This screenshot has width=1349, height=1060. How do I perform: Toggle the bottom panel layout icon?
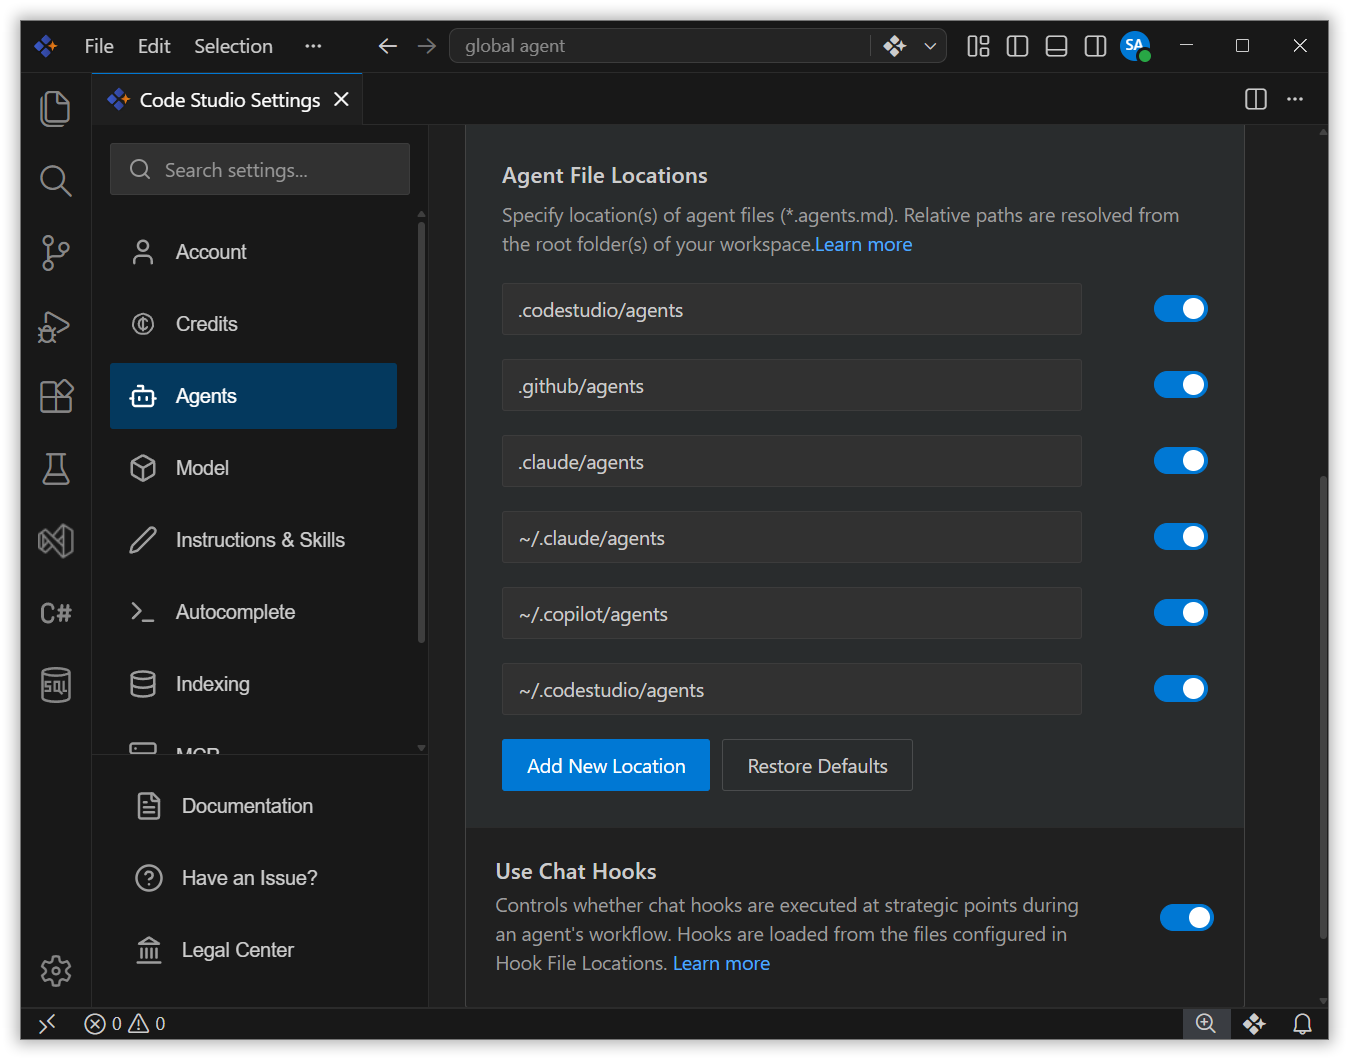(1056, 46)
